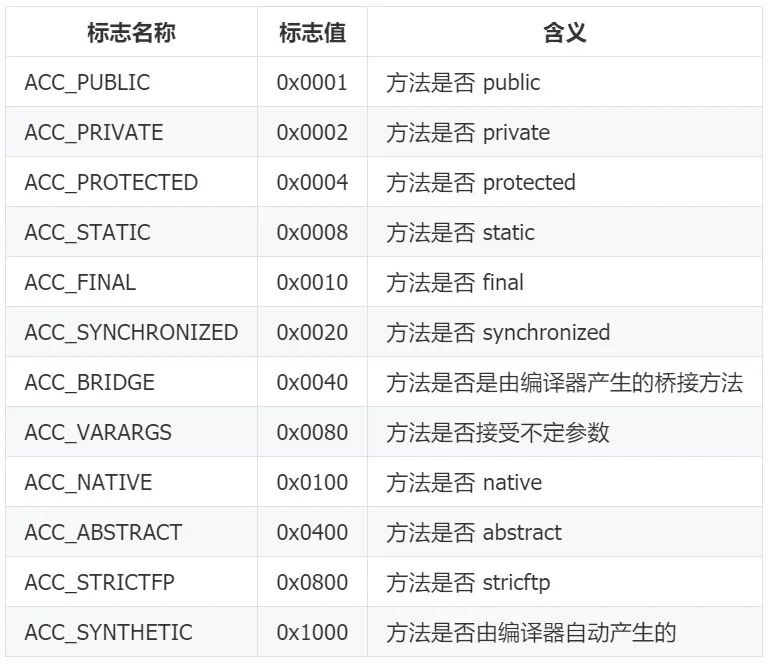The width and height of the screenshot is (769, 663).
Task: Click the ACC_ABSTRACT flag name
Action: (103, 532)
